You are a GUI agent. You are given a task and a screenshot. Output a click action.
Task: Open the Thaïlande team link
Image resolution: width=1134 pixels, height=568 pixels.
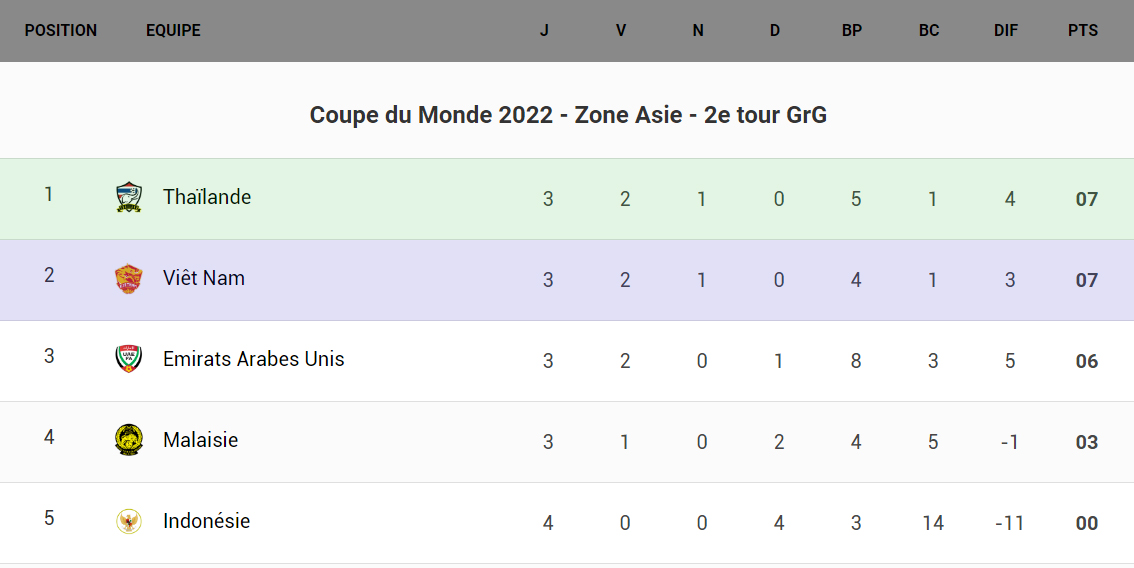coord(207,198)
